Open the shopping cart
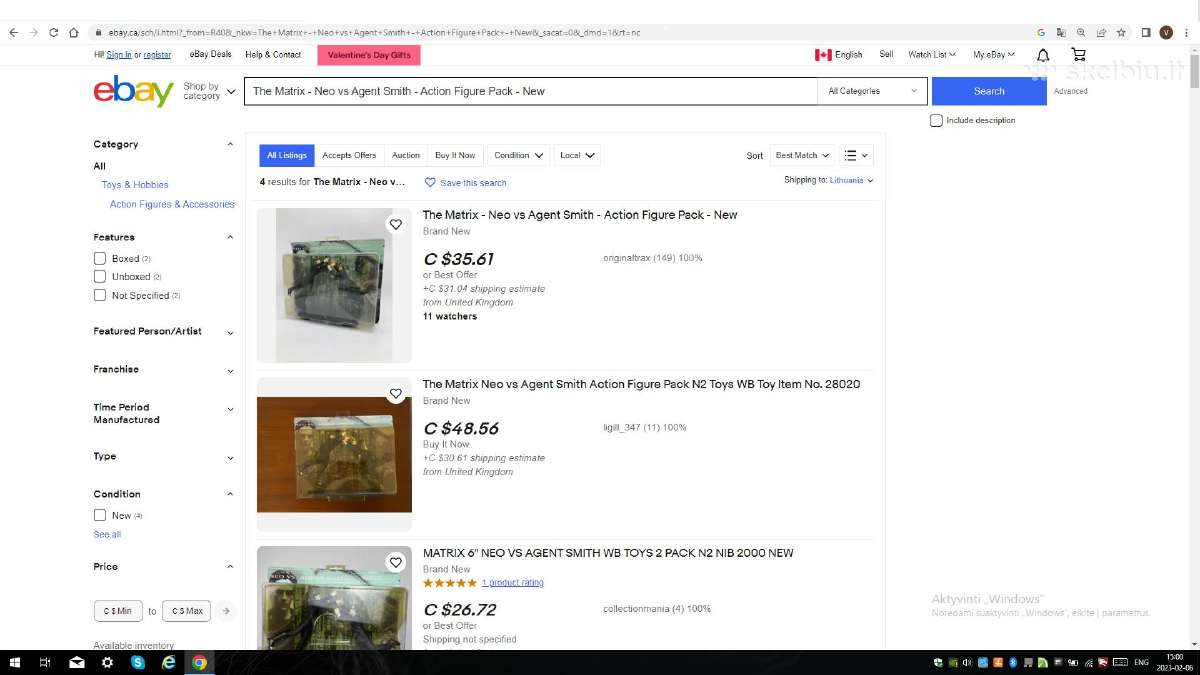1200x675 pixels. coord(1078,55)
